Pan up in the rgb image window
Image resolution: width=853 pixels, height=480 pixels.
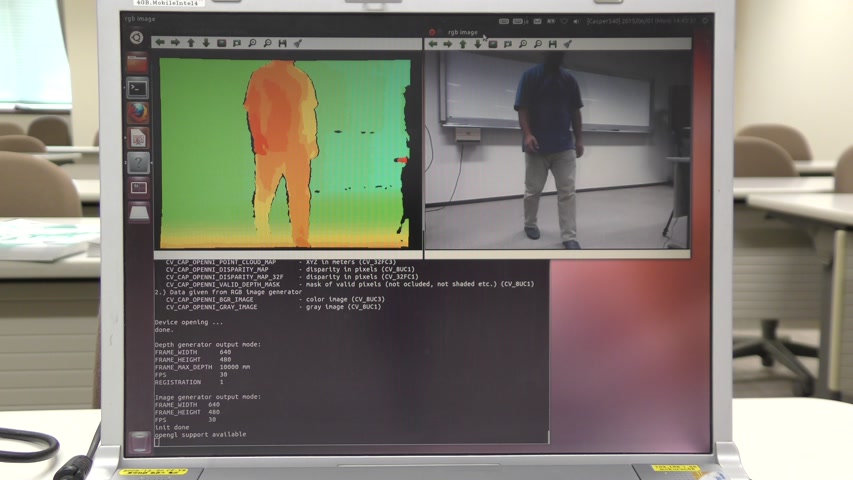[x=463, y=44]
